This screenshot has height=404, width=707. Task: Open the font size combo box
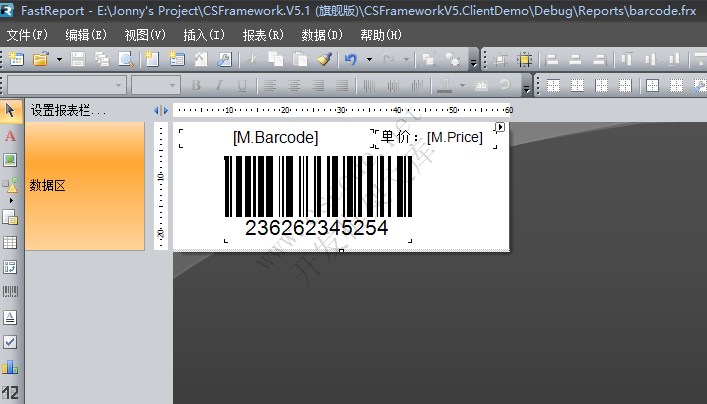(x=156, y=85)
